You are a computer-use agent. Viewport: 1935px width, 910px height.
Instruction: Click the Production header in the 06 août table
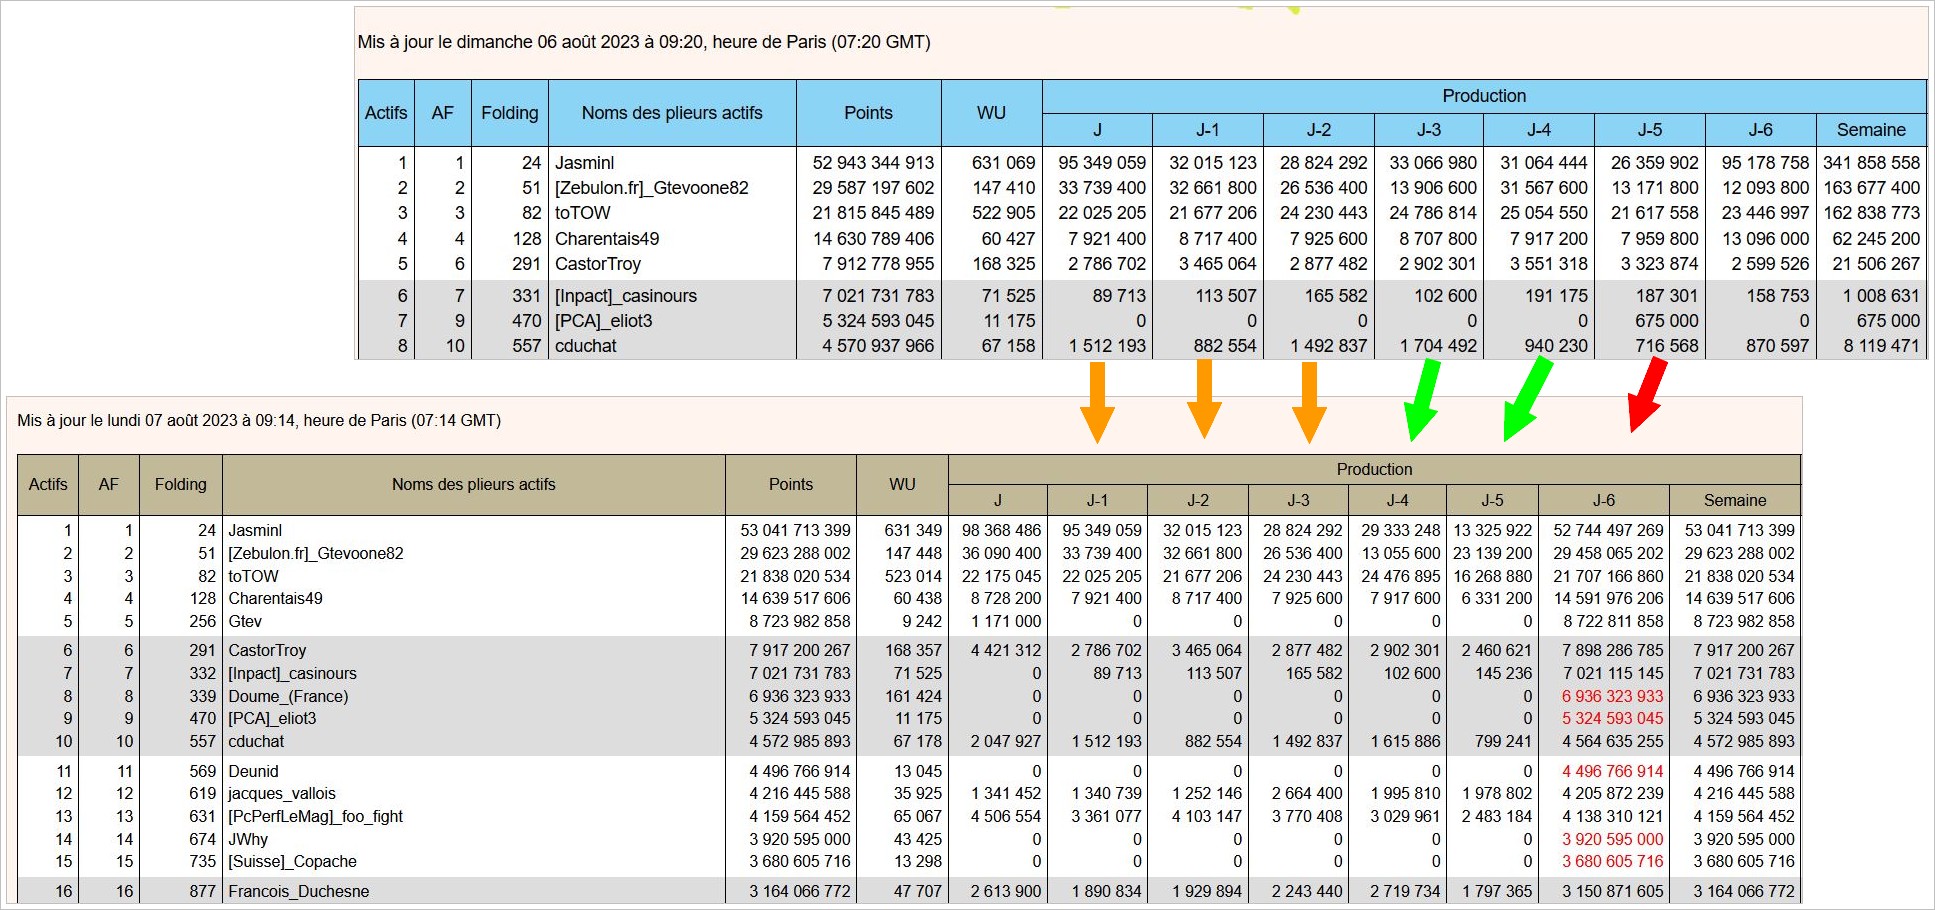pos(1484,96)
